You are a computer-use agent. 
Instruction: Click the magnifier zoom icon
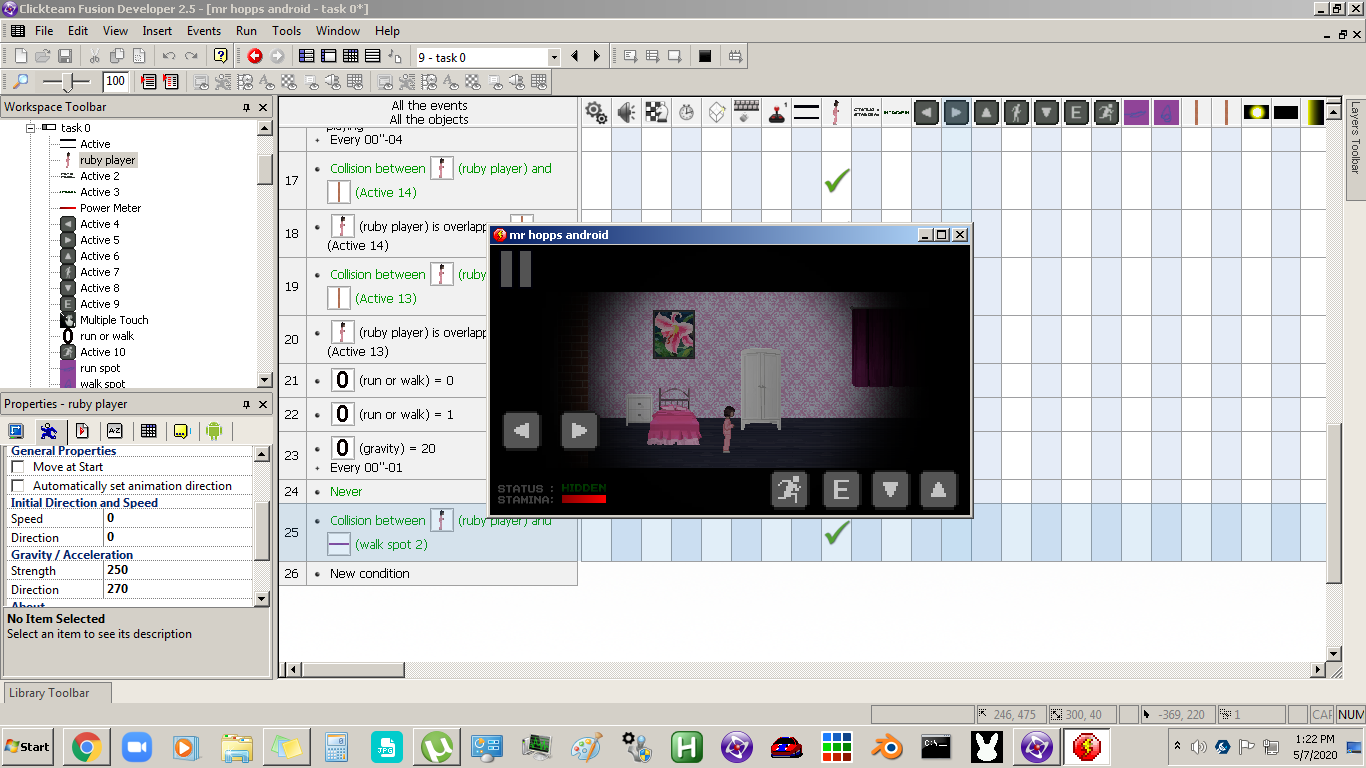pos(21,82)
